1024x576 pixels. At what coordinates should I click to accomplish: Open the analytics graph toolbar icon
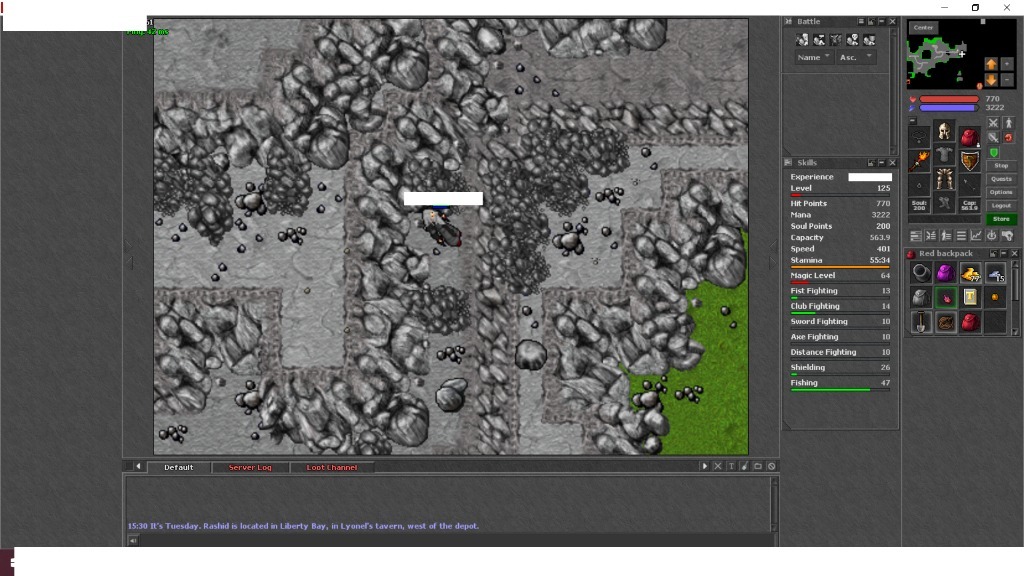(976, 235)
